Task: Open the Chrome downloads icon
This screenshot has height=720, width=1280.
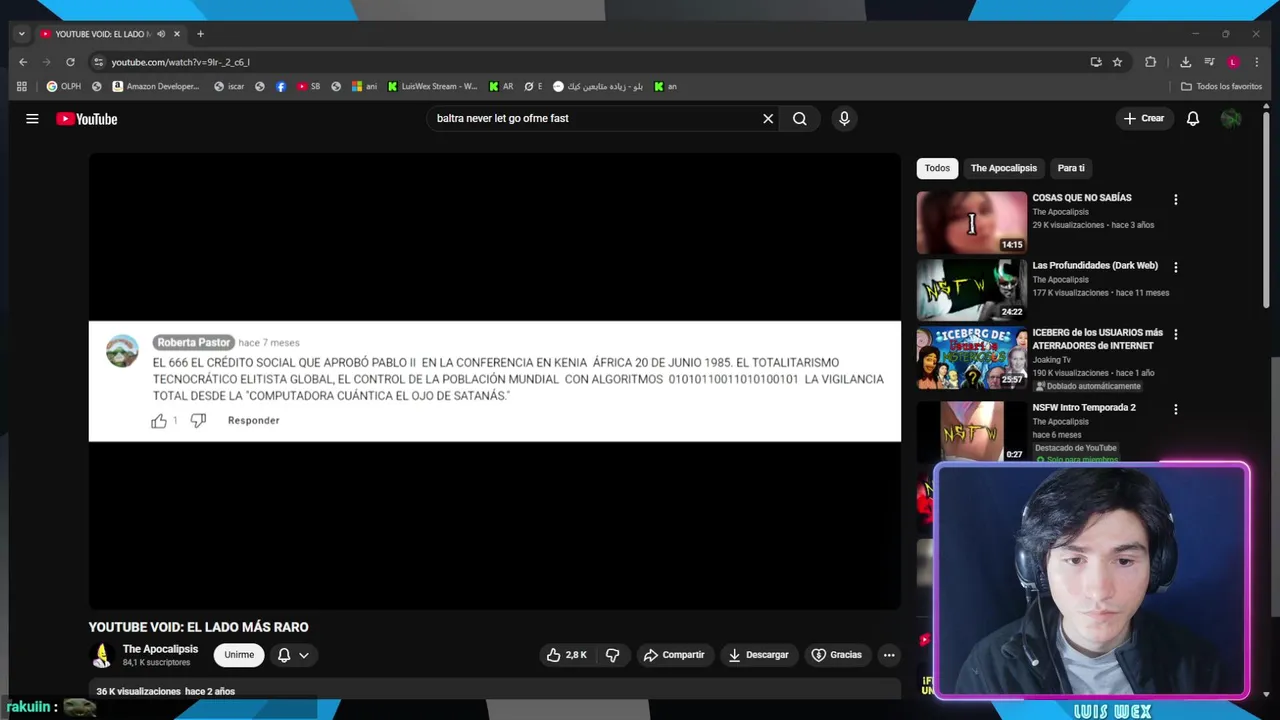Action: coord(1185,62)
